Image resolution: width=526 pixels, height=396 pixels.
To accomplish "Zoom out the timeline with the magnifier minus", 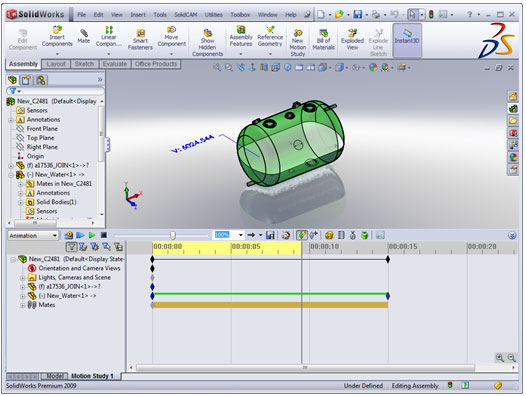I will [x=511, y=357].
